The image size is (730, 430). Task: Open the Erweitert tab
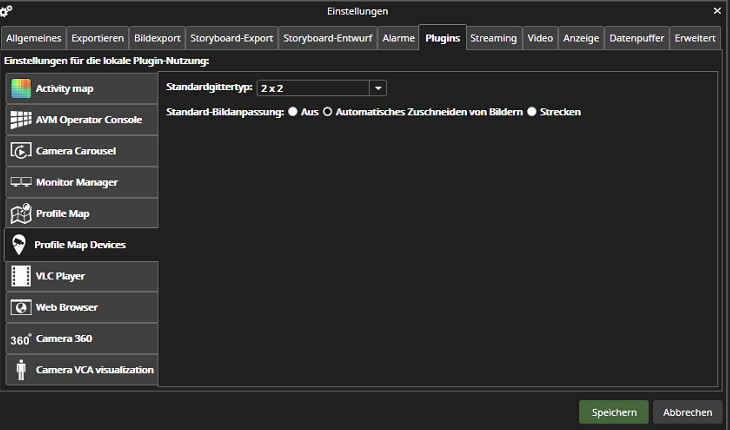click(695, 38)
